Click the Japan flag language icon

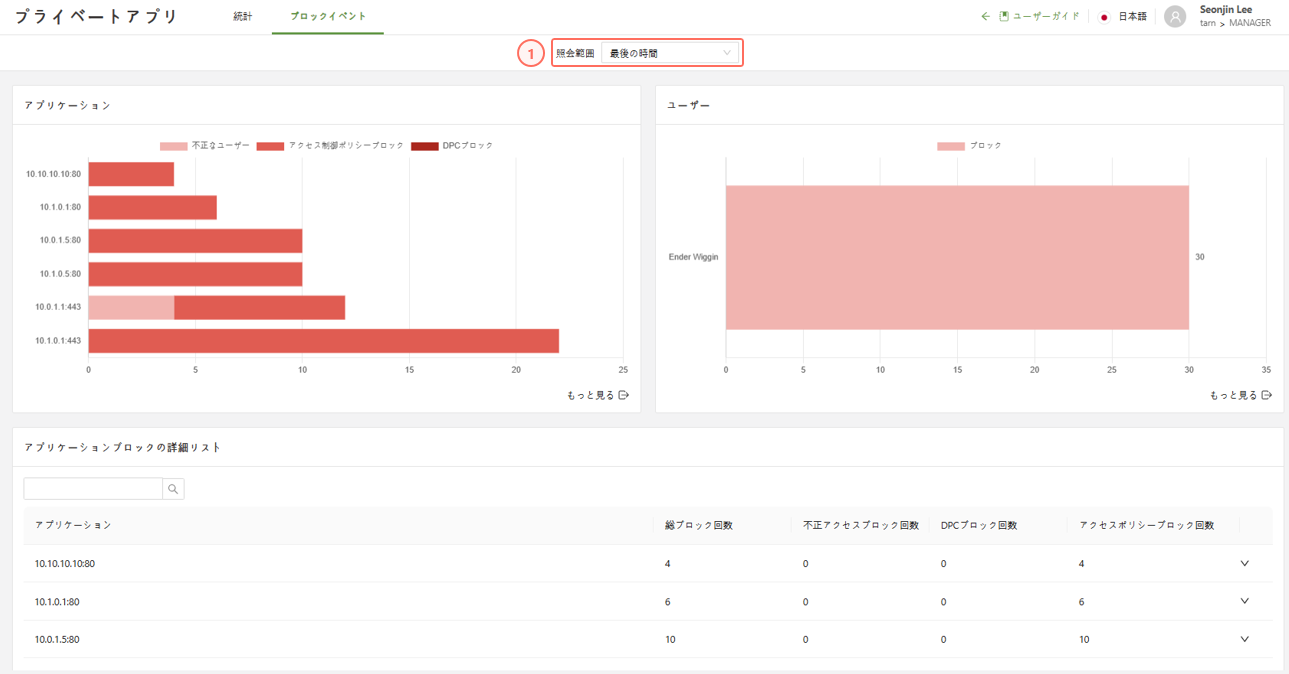[x=1104, y=17]
